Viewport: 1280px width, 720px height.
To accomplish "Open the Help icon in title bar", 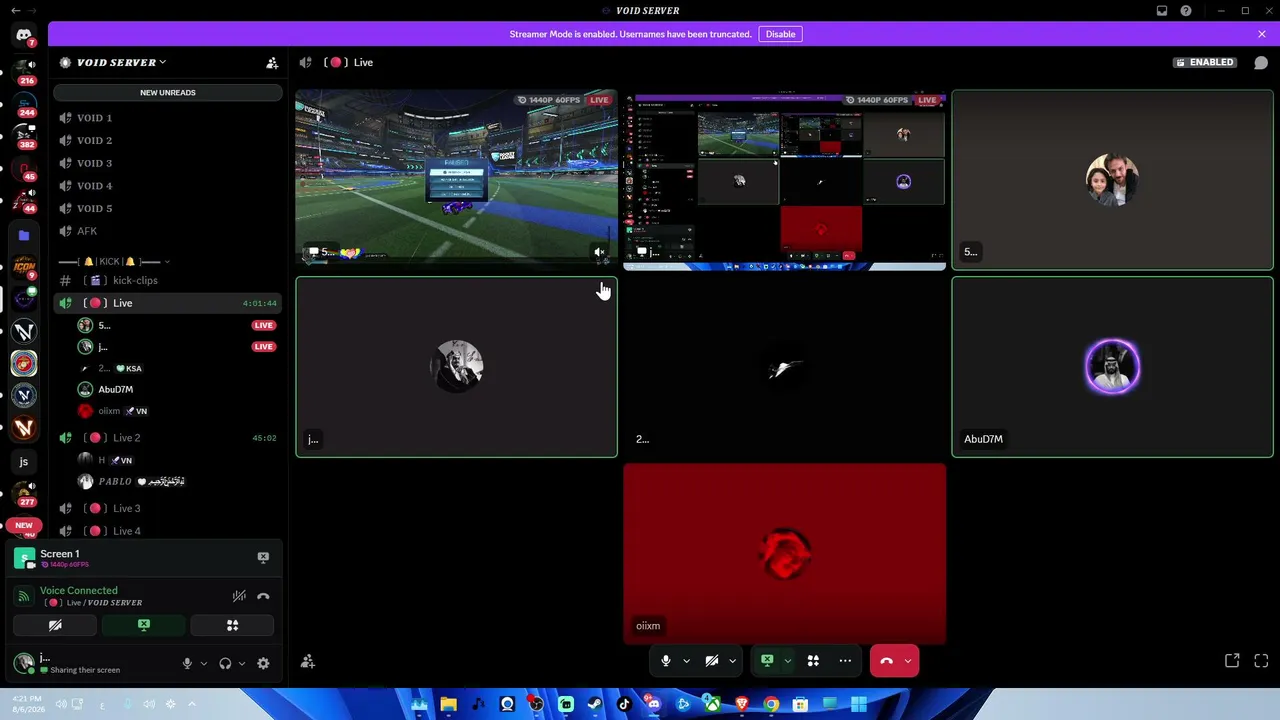I will 1186,11.
